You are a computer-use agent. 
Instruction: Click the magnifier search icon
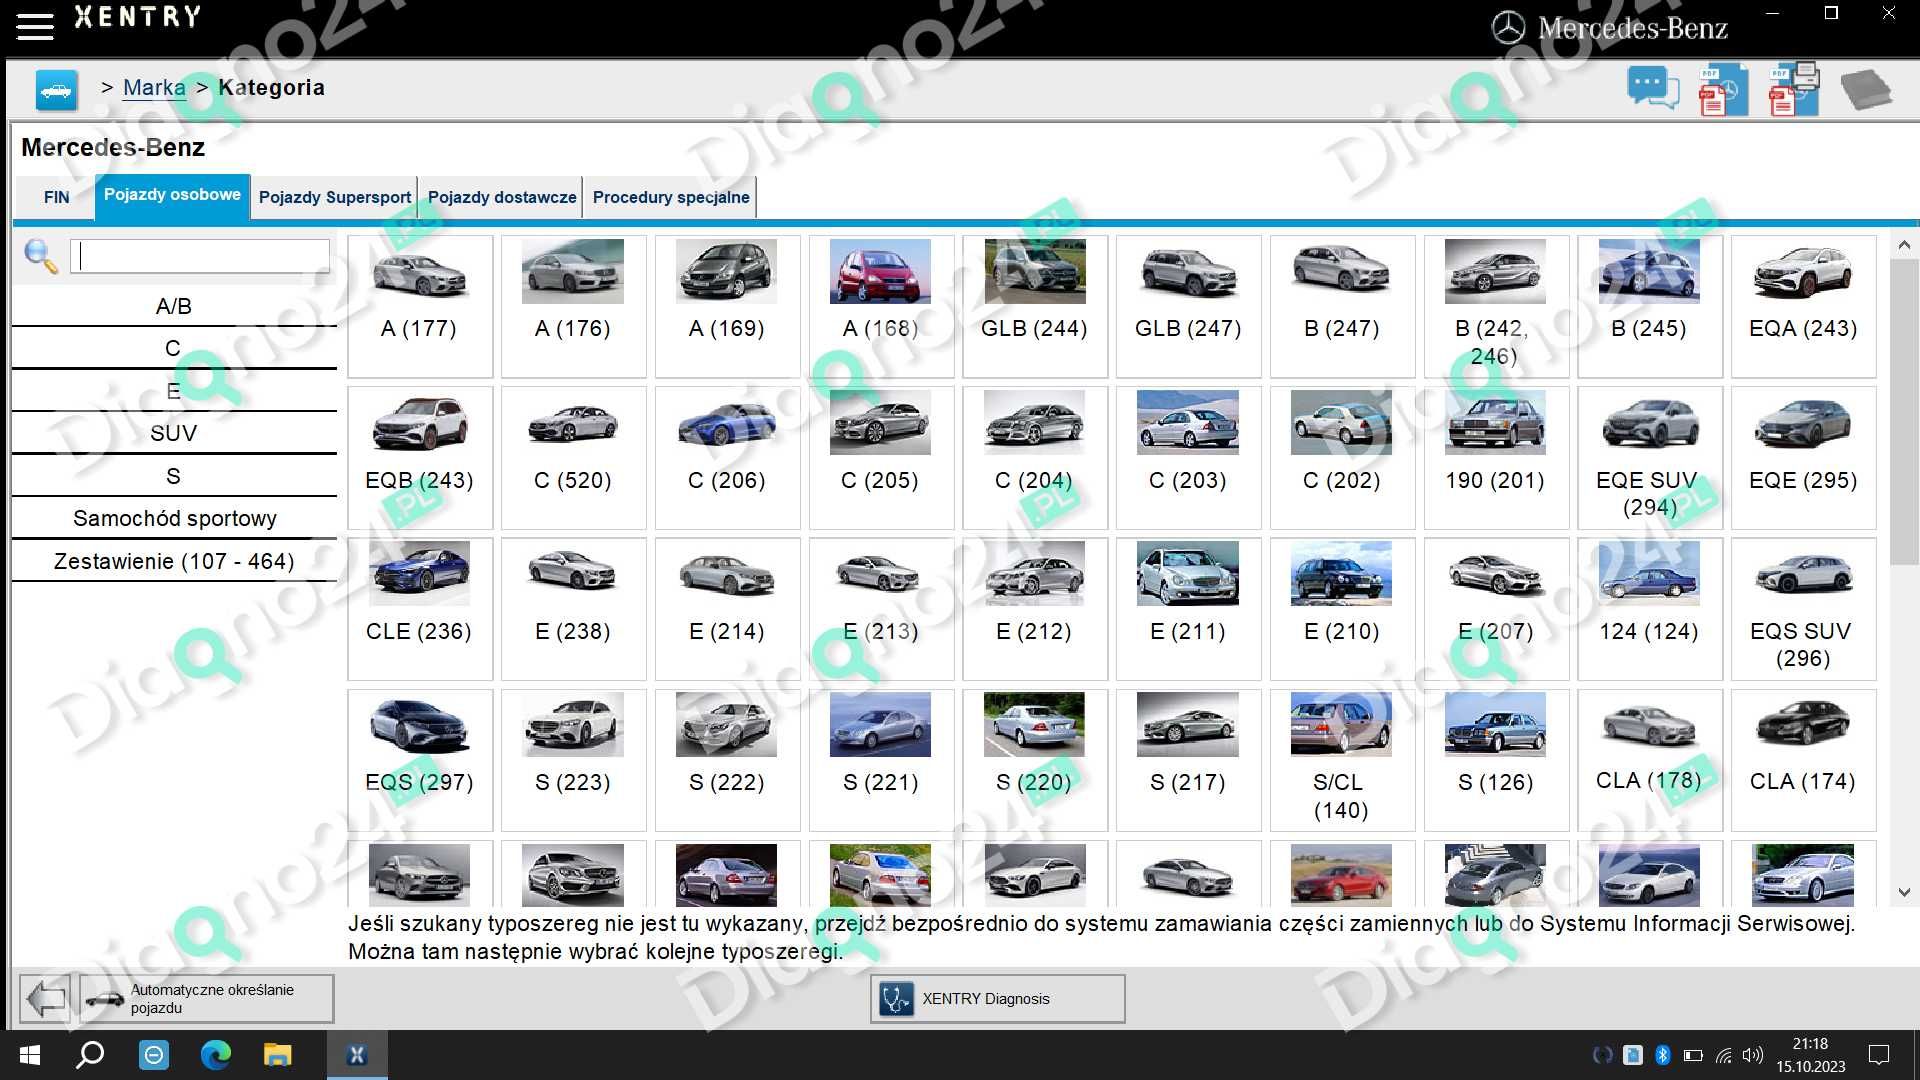point(41,257)
